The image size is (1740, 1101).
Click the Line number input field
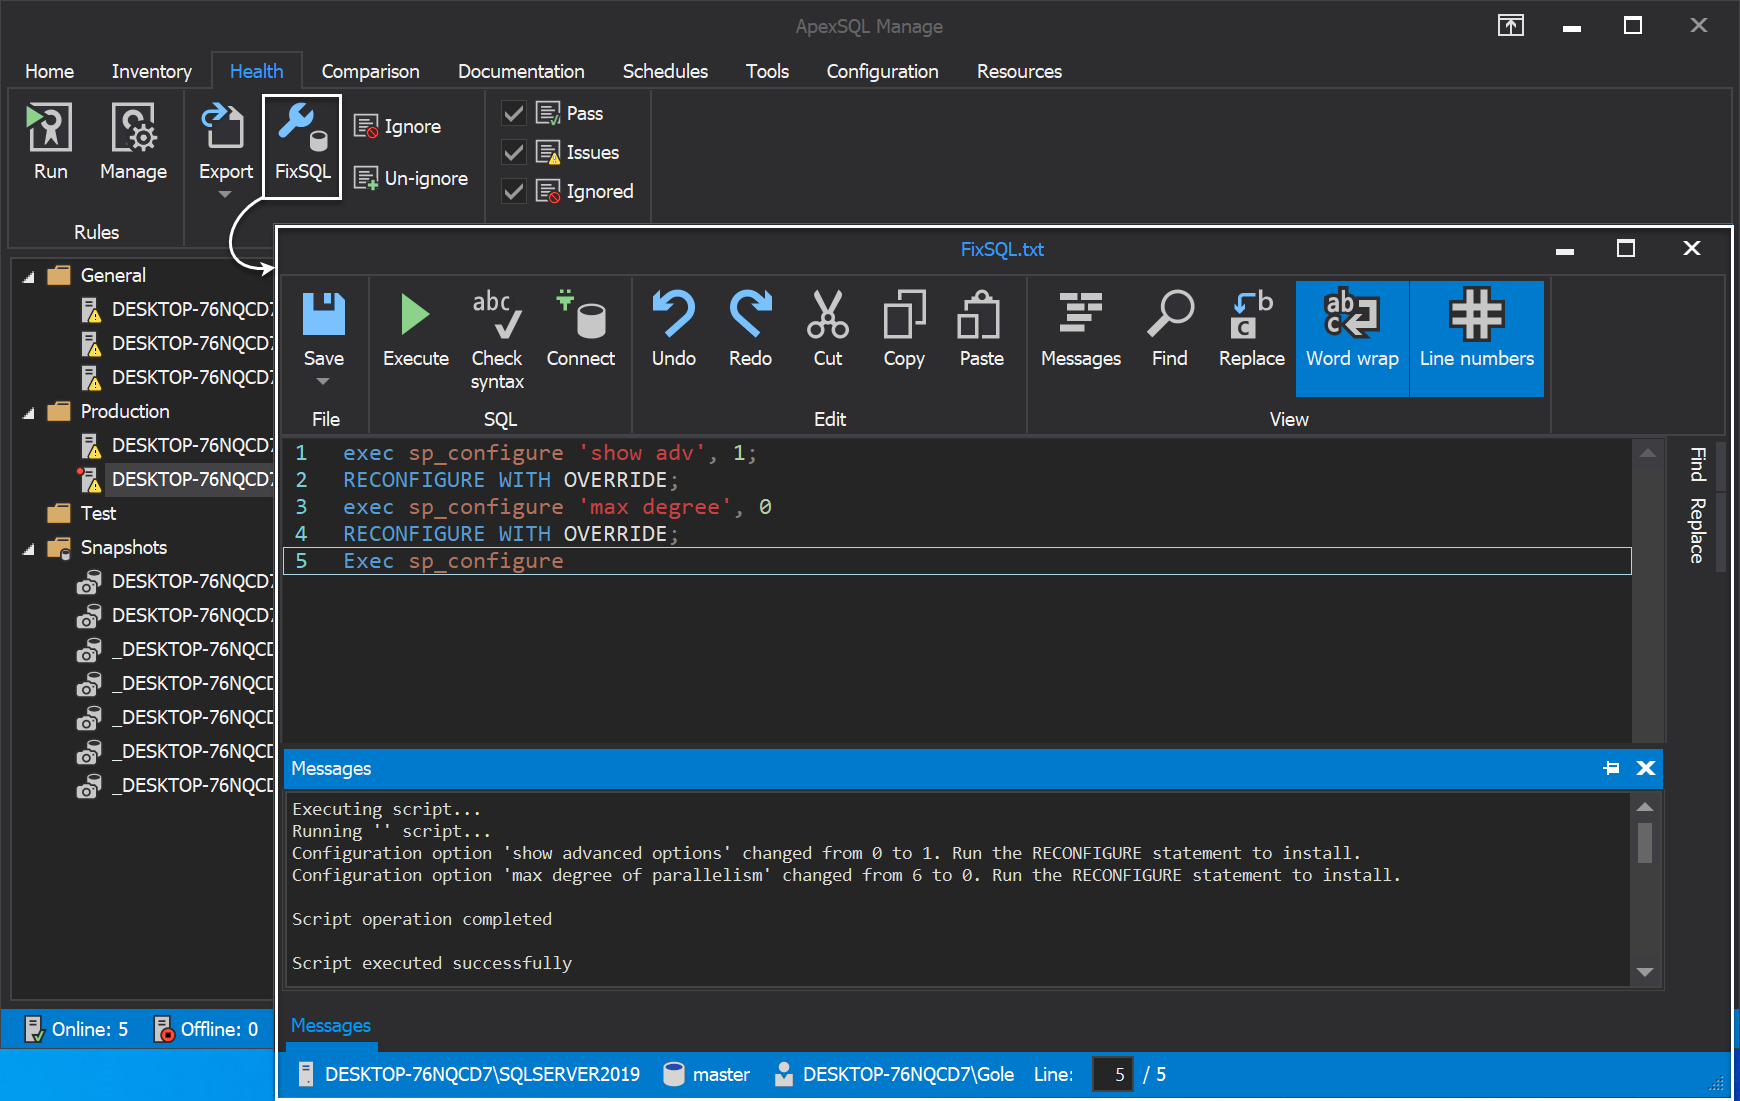pyautogui.click(x=1112, y=1074)
